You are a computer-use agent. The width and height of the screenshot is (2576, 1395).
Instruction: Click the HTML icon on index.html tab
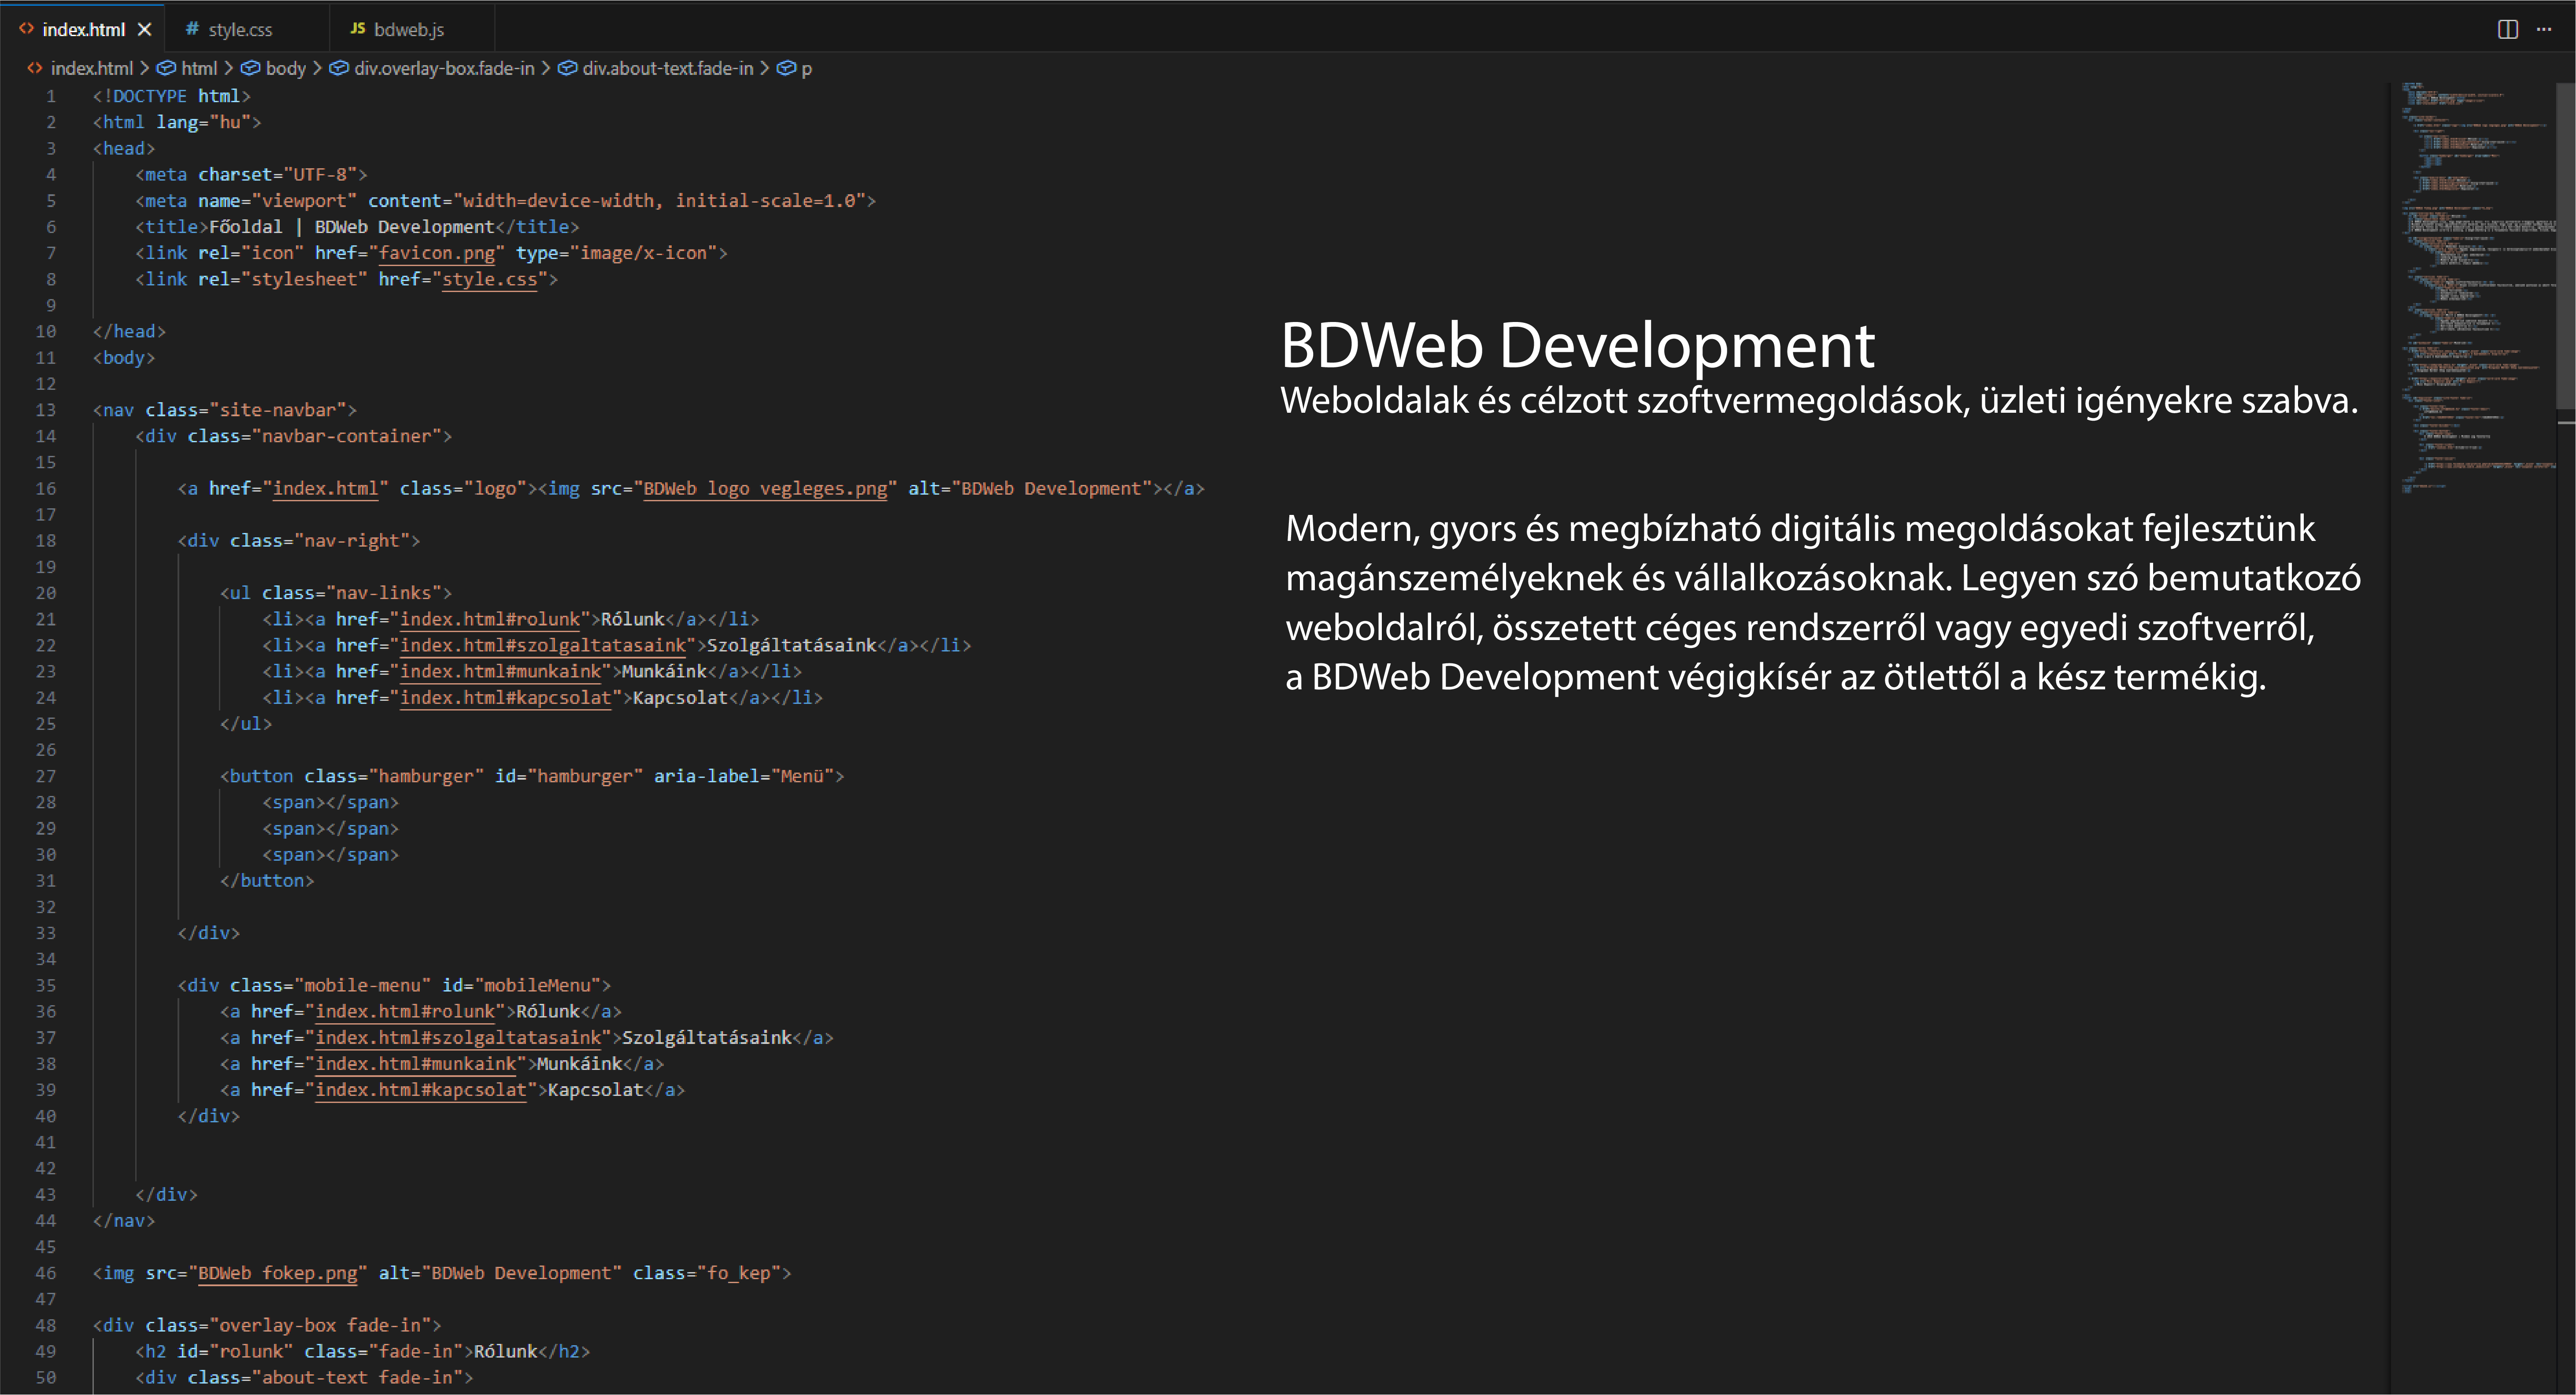pos(26,29)
